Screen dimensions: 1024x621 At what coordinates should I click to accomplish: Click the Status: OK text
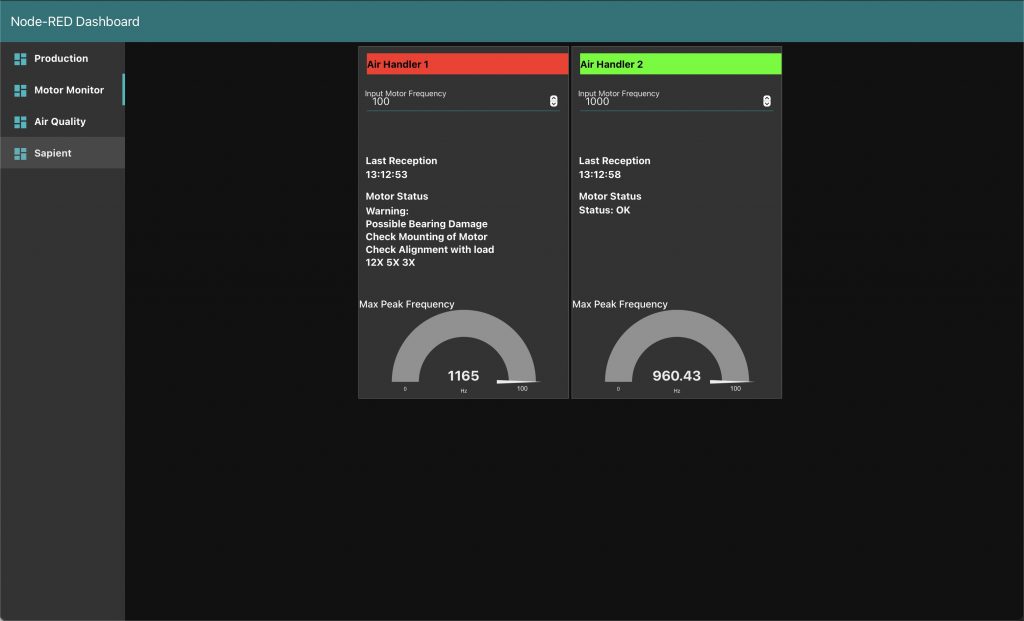click(605, 210)
